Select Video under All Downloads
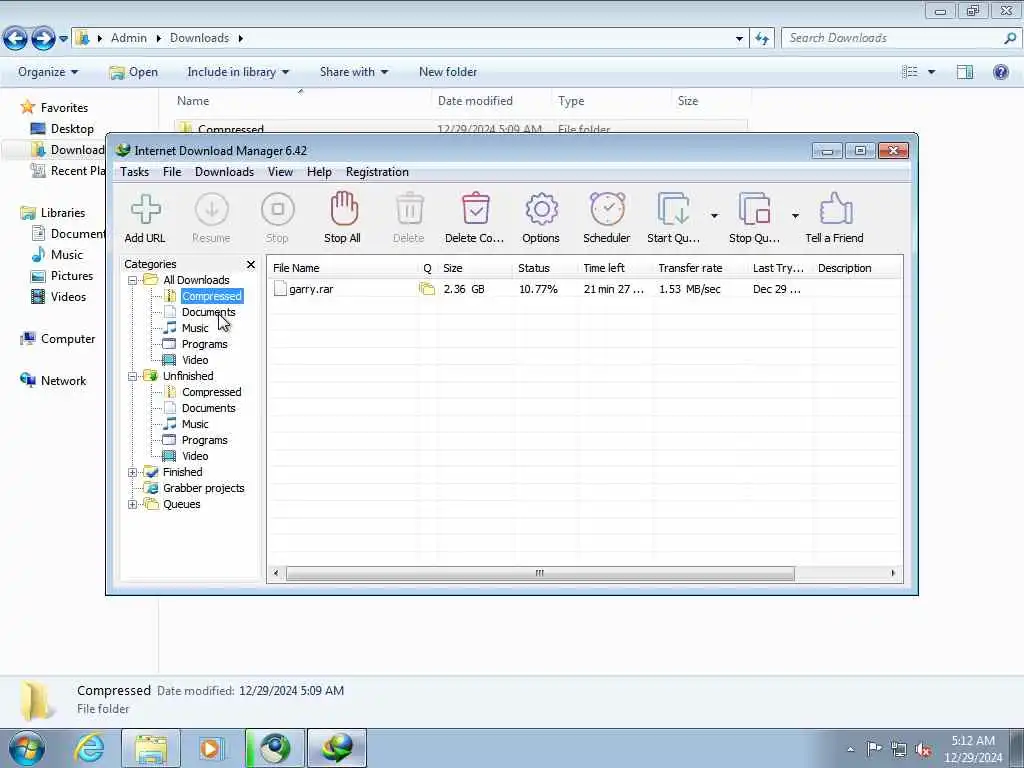 [x=195, y=360]
